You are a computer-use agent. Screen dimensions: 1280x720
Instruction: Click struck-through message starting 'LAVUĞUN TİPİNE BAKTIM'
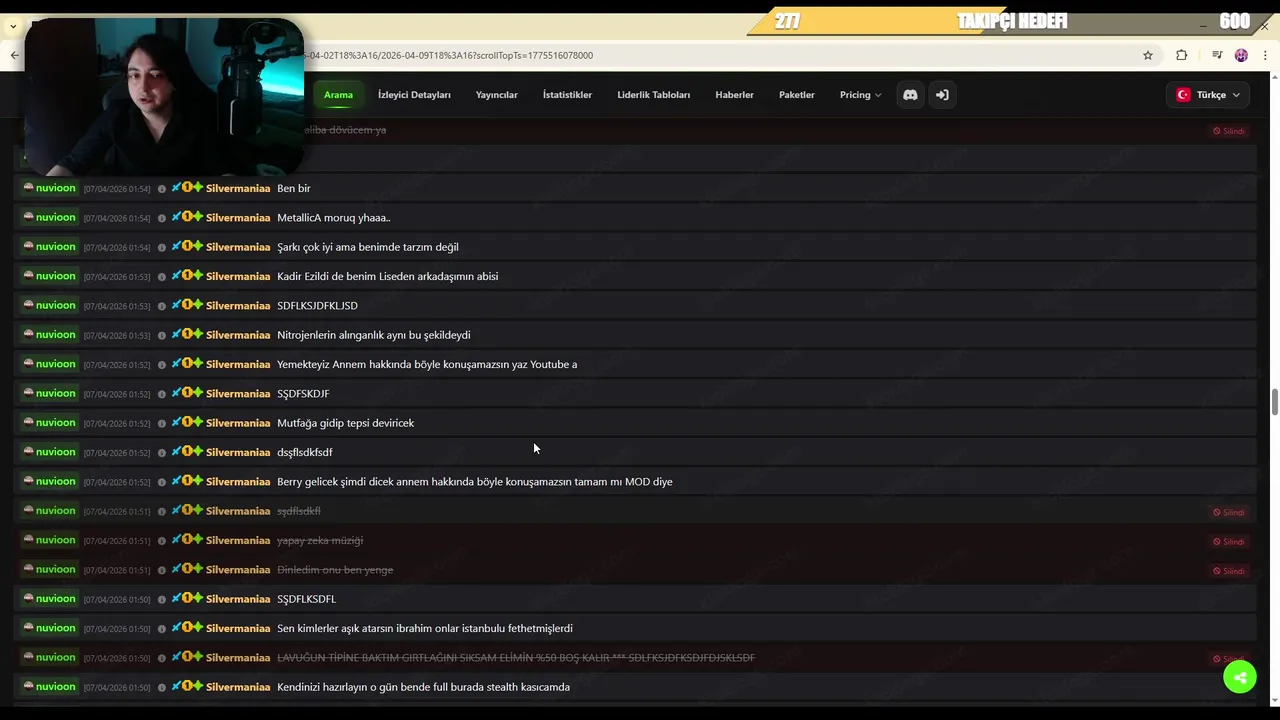pos(516,658)
